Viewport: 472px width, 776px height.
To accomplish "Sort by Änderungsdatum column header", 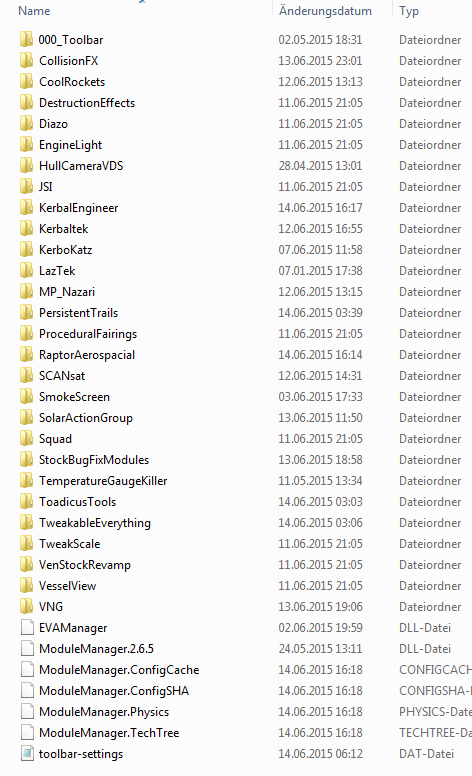I will click(325, 11).
